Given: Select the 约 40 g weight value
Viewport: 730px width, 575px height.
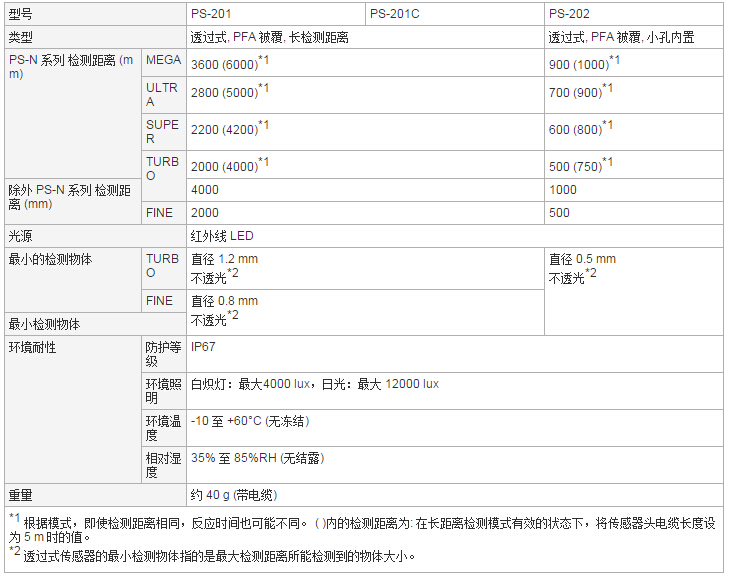Looking at the screenshot, I should point(233,495).
